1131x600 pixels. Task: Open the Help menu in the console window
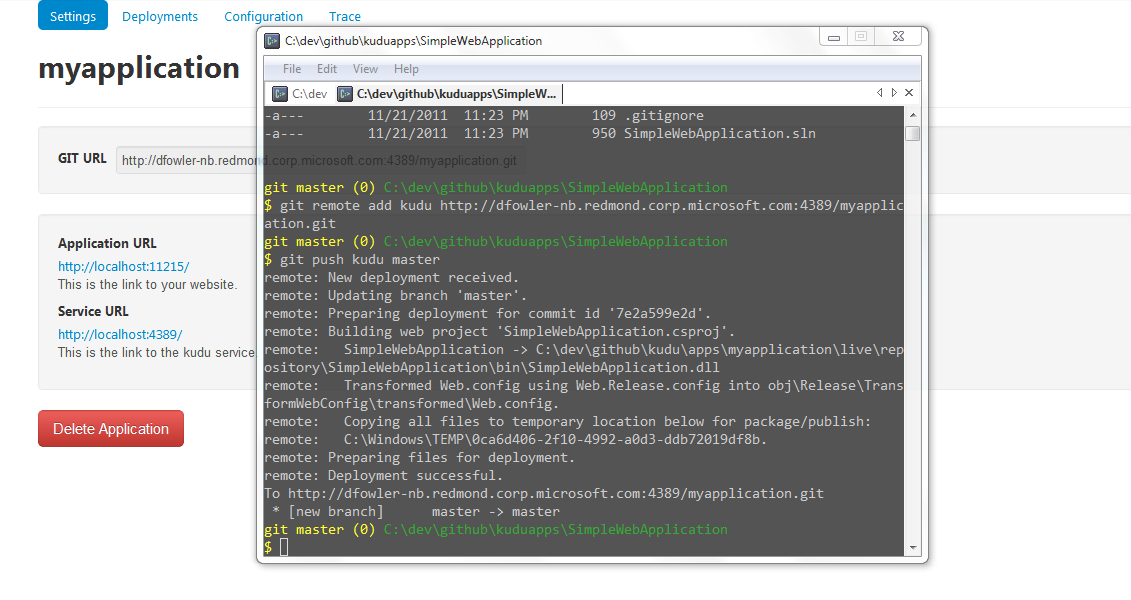point(406,69)
